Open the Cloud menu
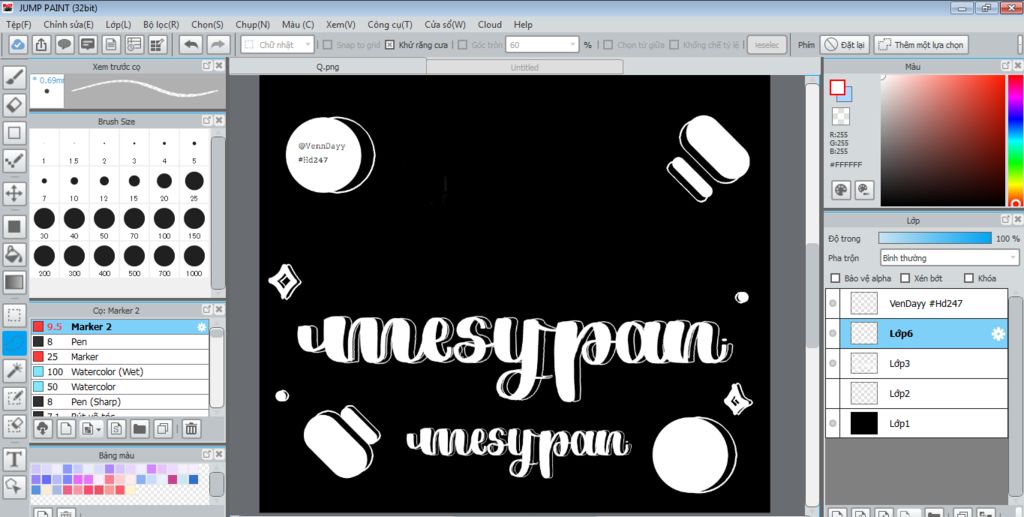1024x517 pixels. tap(490, 24)
